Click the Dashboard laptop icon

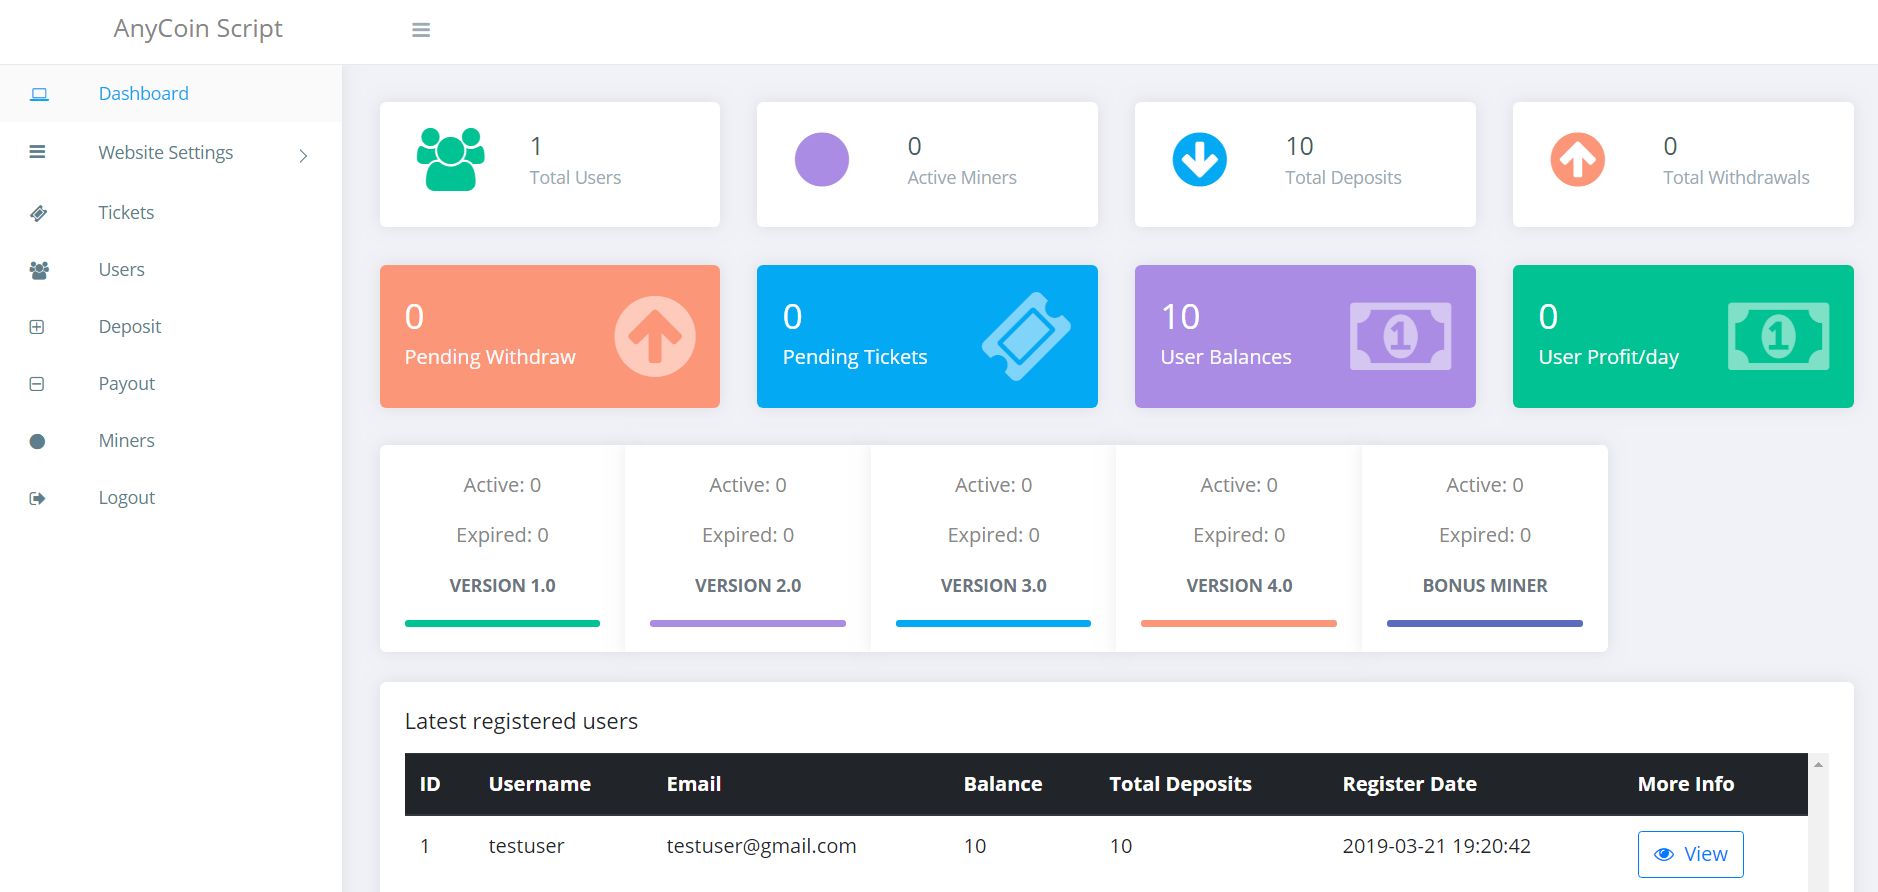click(39, 94)
